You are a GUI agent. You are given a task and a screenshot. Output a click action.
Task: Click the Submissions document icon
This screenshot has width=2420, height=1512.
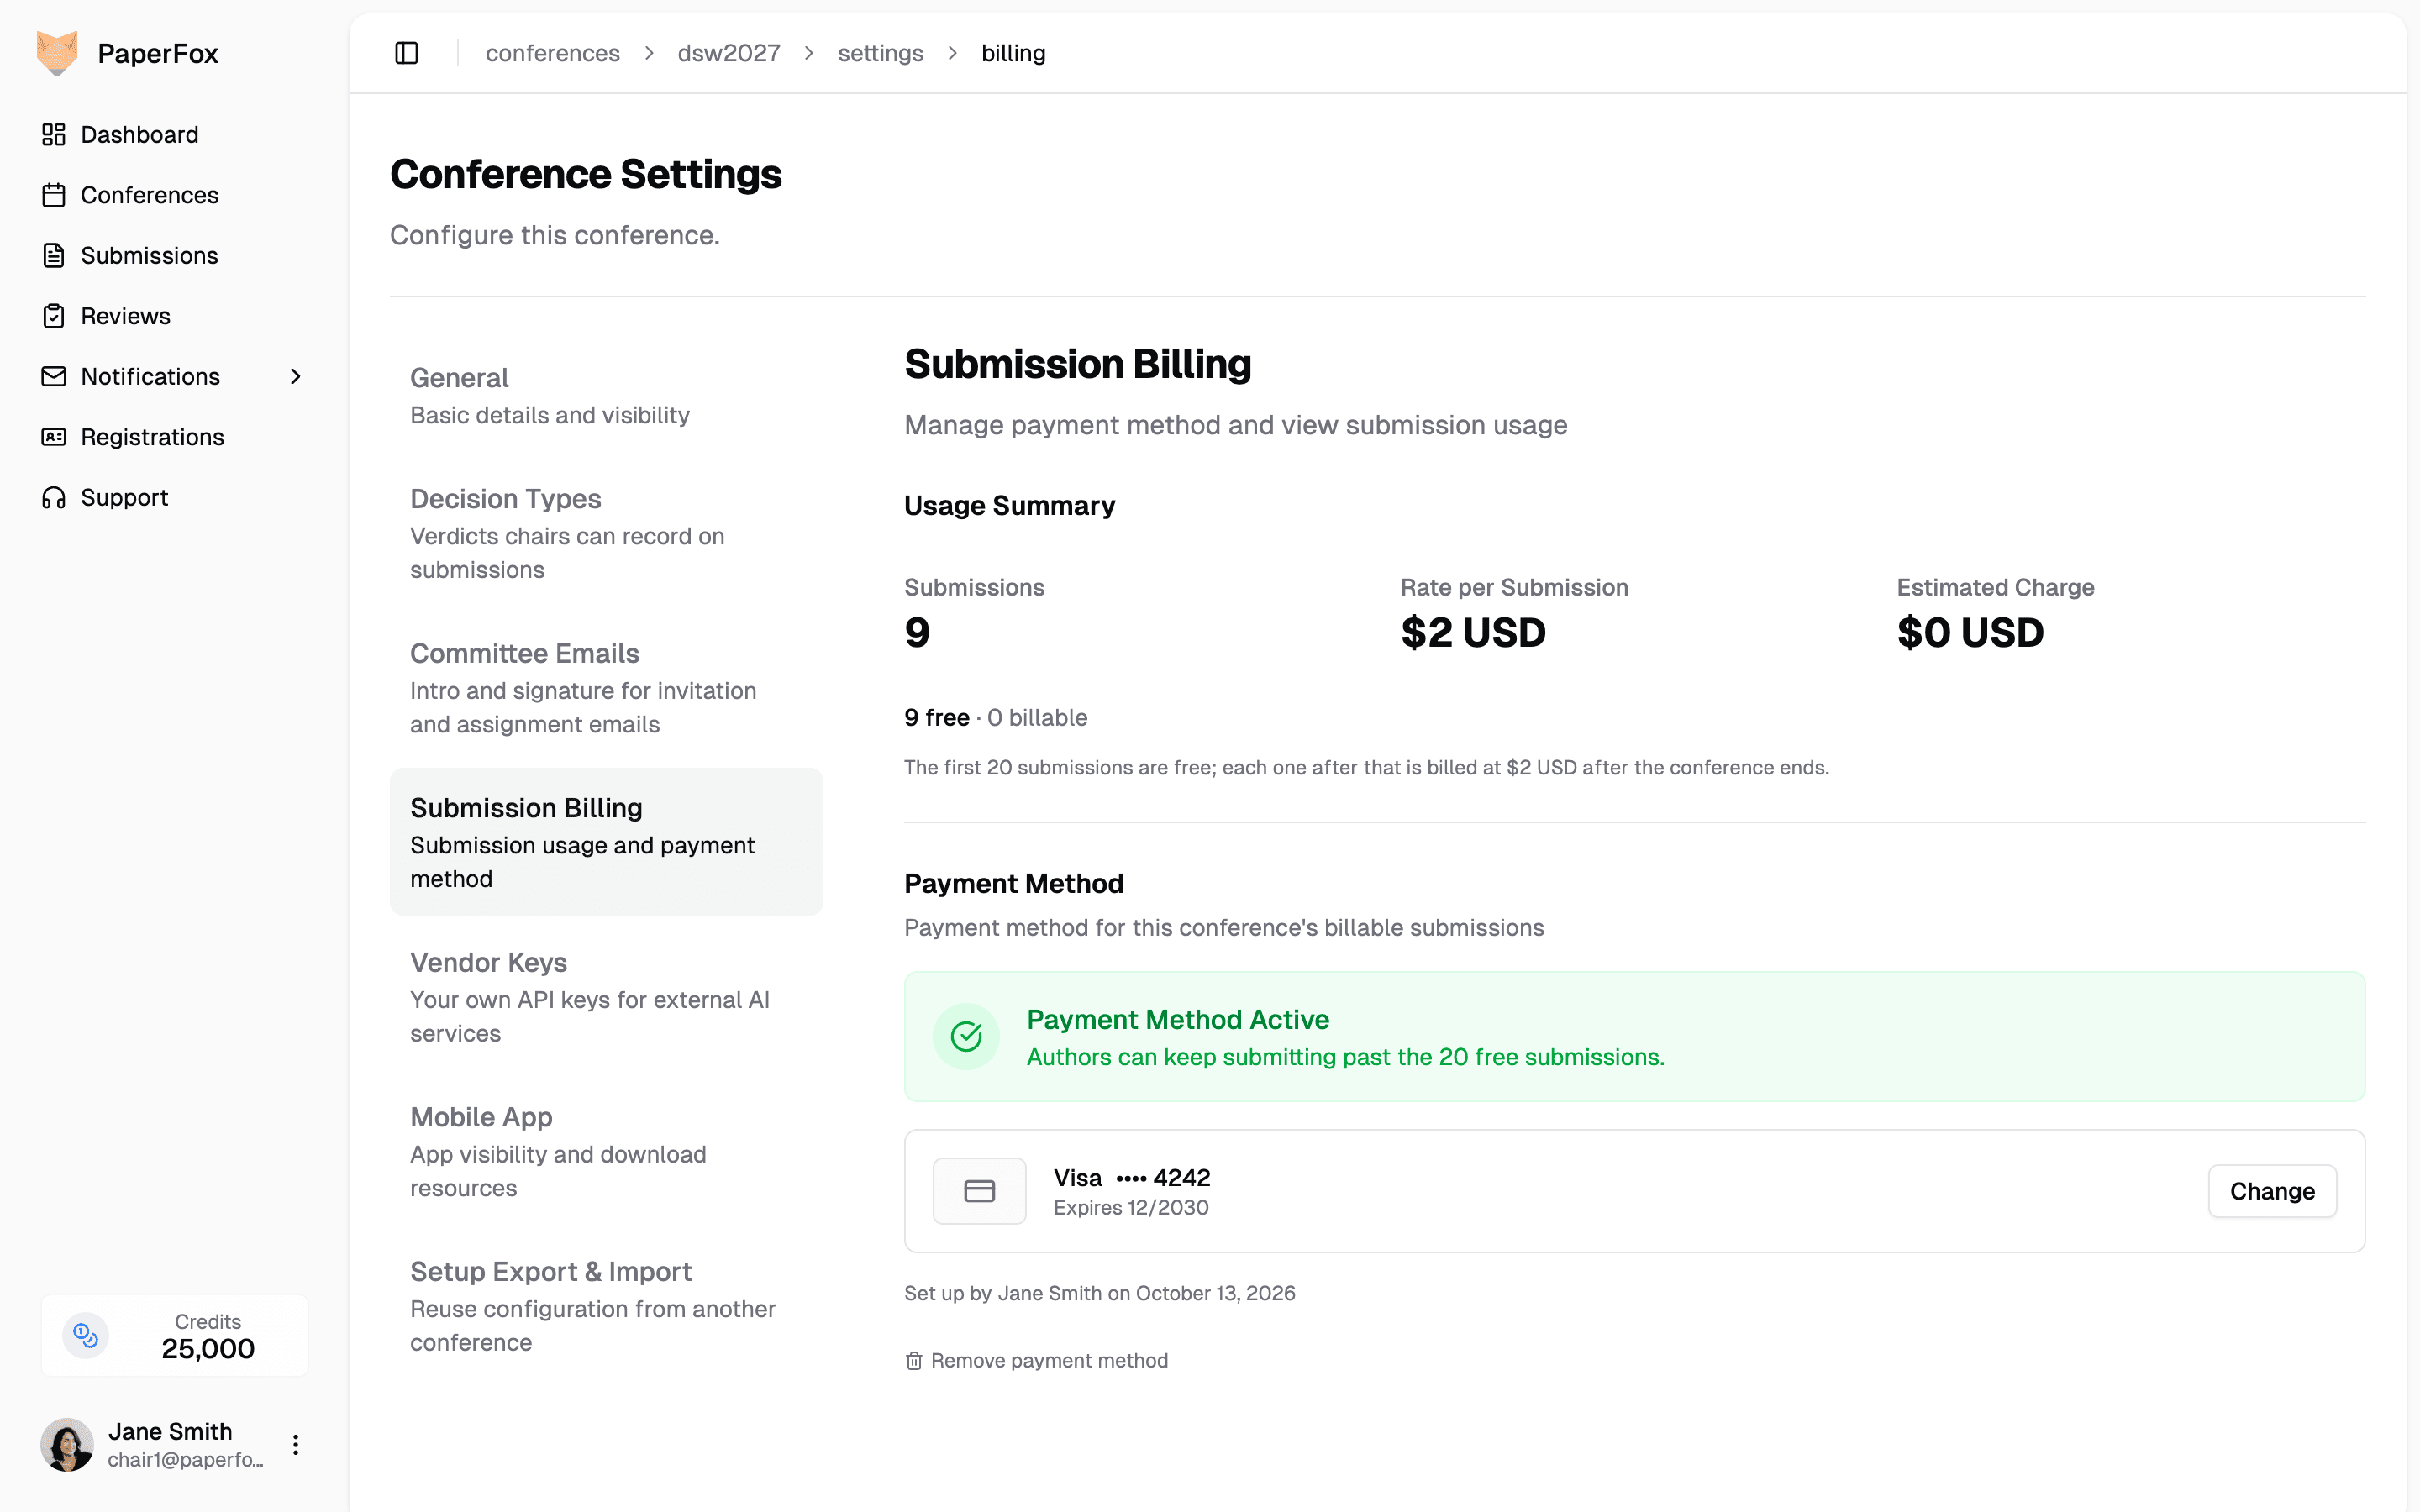[54, 255]
